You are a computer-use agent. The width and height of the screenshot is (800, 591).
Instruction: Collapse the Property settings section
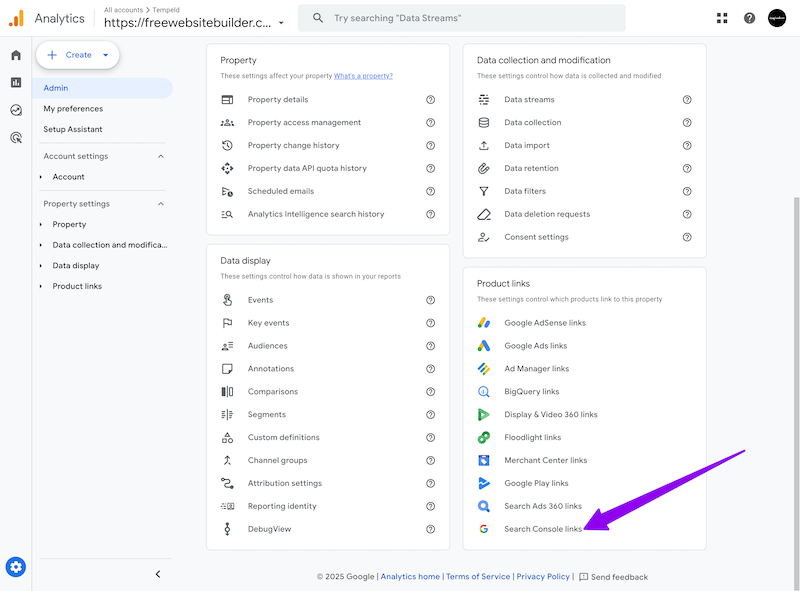[x=161, y=204]
